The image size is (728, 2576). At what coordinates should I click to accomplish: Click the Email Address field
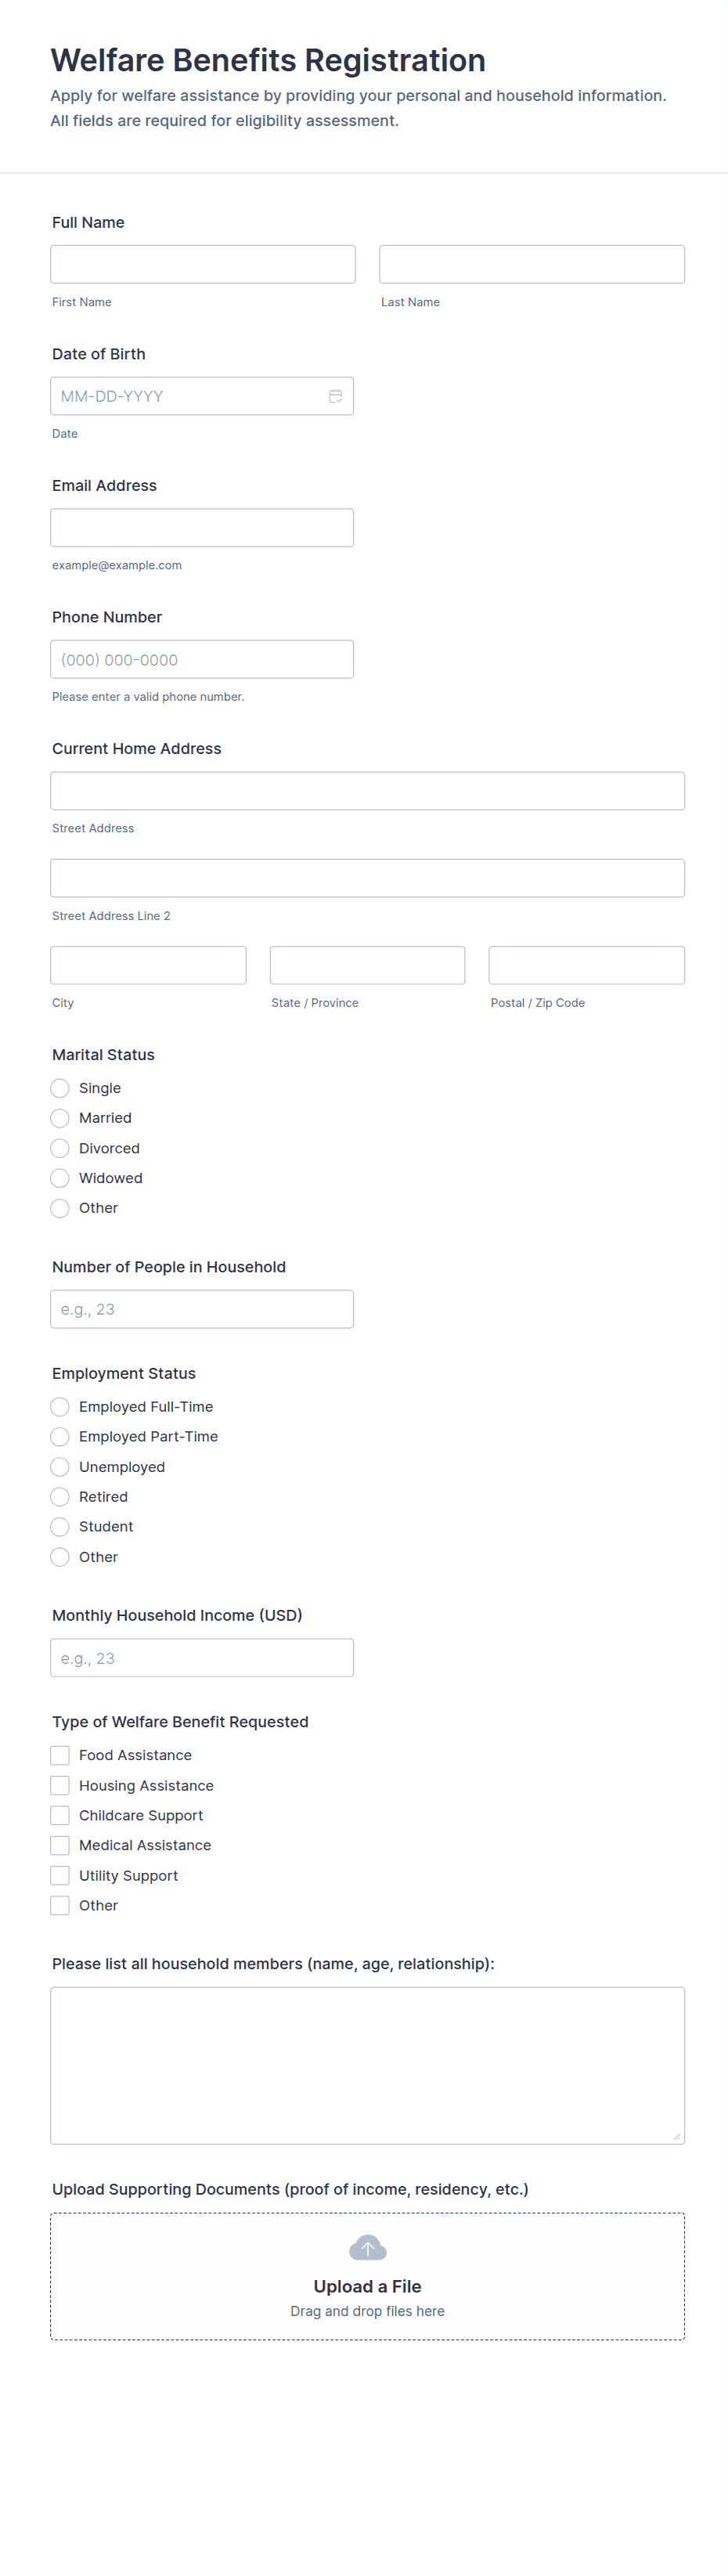(202, 528)
